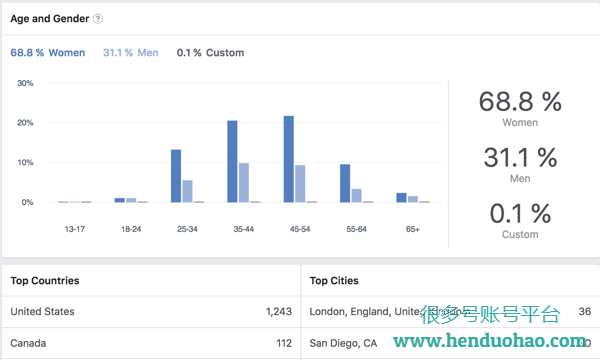Toggle the 68.8% Women legend filter
Image resolution: width=600 pixels, height=360 pixels.
(48, 53)
